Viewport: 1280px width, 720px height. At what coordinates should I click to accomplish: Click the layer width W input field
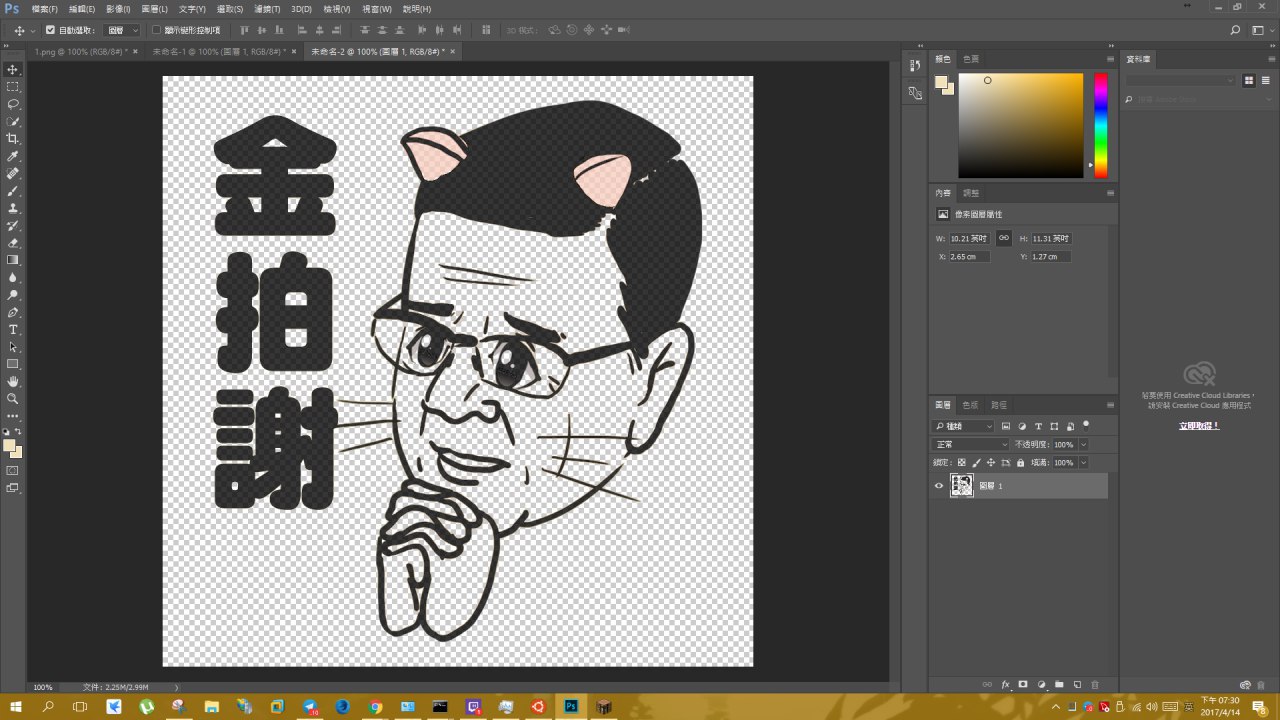[x=968, y=239]
